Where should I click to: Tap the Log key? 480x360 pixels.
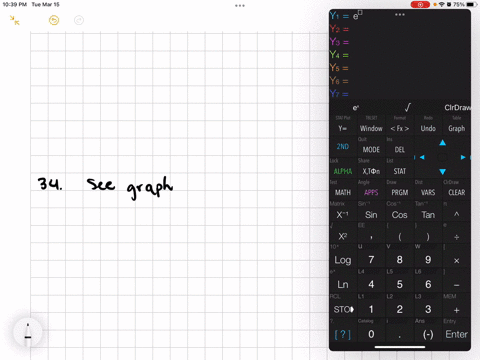(343, 260)
